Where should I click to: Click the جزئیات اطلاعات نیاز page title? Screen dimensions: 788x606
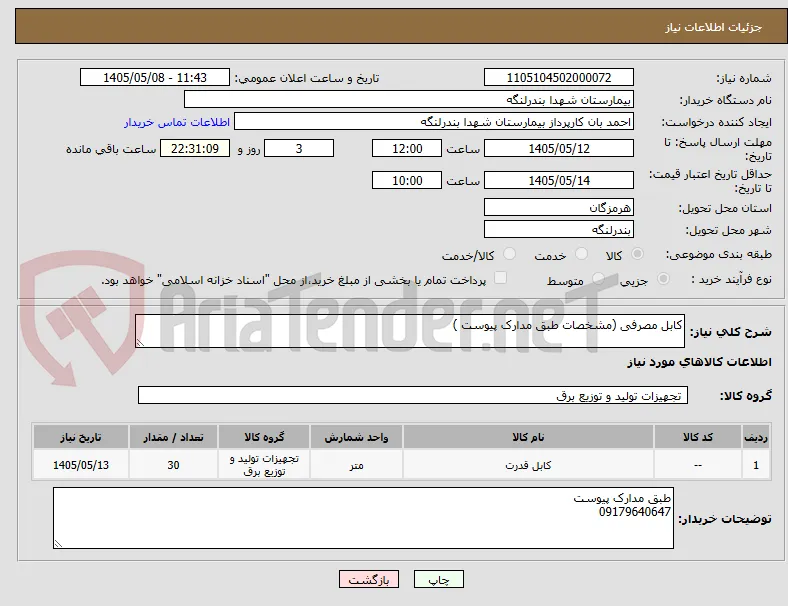click(x=714, y=27)
